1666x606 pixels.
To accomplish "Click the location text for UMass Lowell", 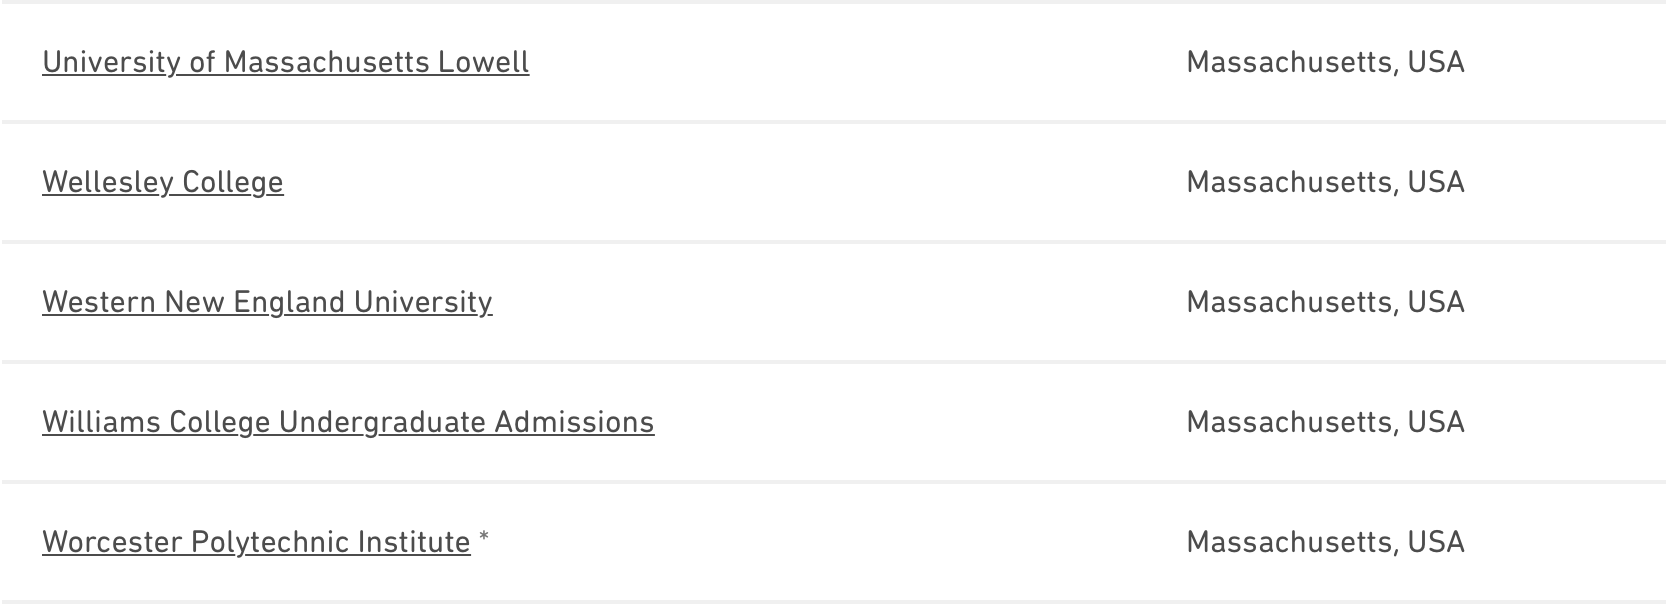I will pyautogui.click(x=1325, y=62).
